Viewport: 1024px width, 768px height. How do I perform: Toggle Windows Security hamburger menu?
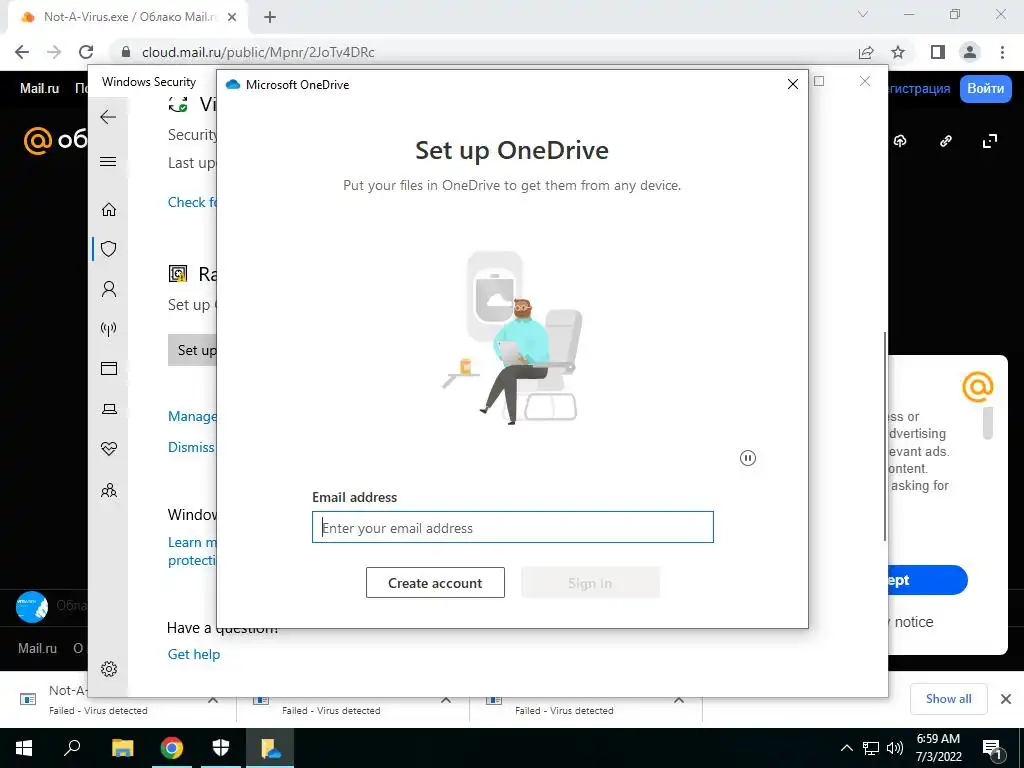click(x=108, y=161)
